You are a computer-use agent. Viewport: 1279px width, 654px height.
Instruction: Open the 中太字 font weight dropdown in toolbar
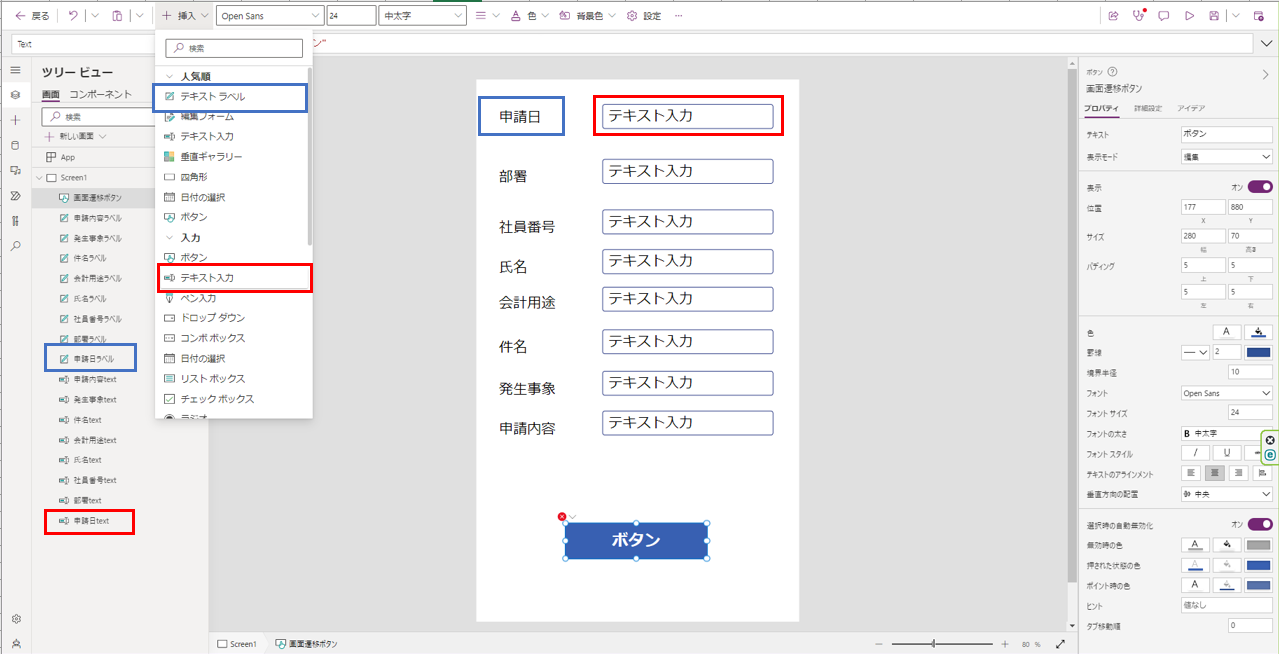point(423,16)
